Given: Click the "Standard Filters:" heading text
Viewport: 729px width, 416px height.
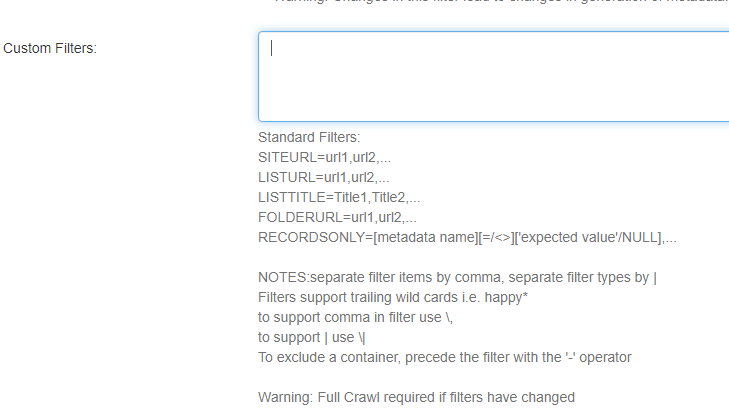Looking at the screenshot, I should click(309, 137).
